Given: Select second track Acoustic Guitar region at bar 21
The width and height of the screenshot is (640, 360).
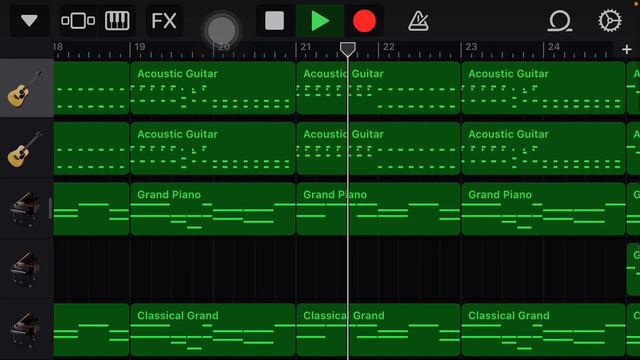Looking at the screenshot, I should tap(378, 148).
